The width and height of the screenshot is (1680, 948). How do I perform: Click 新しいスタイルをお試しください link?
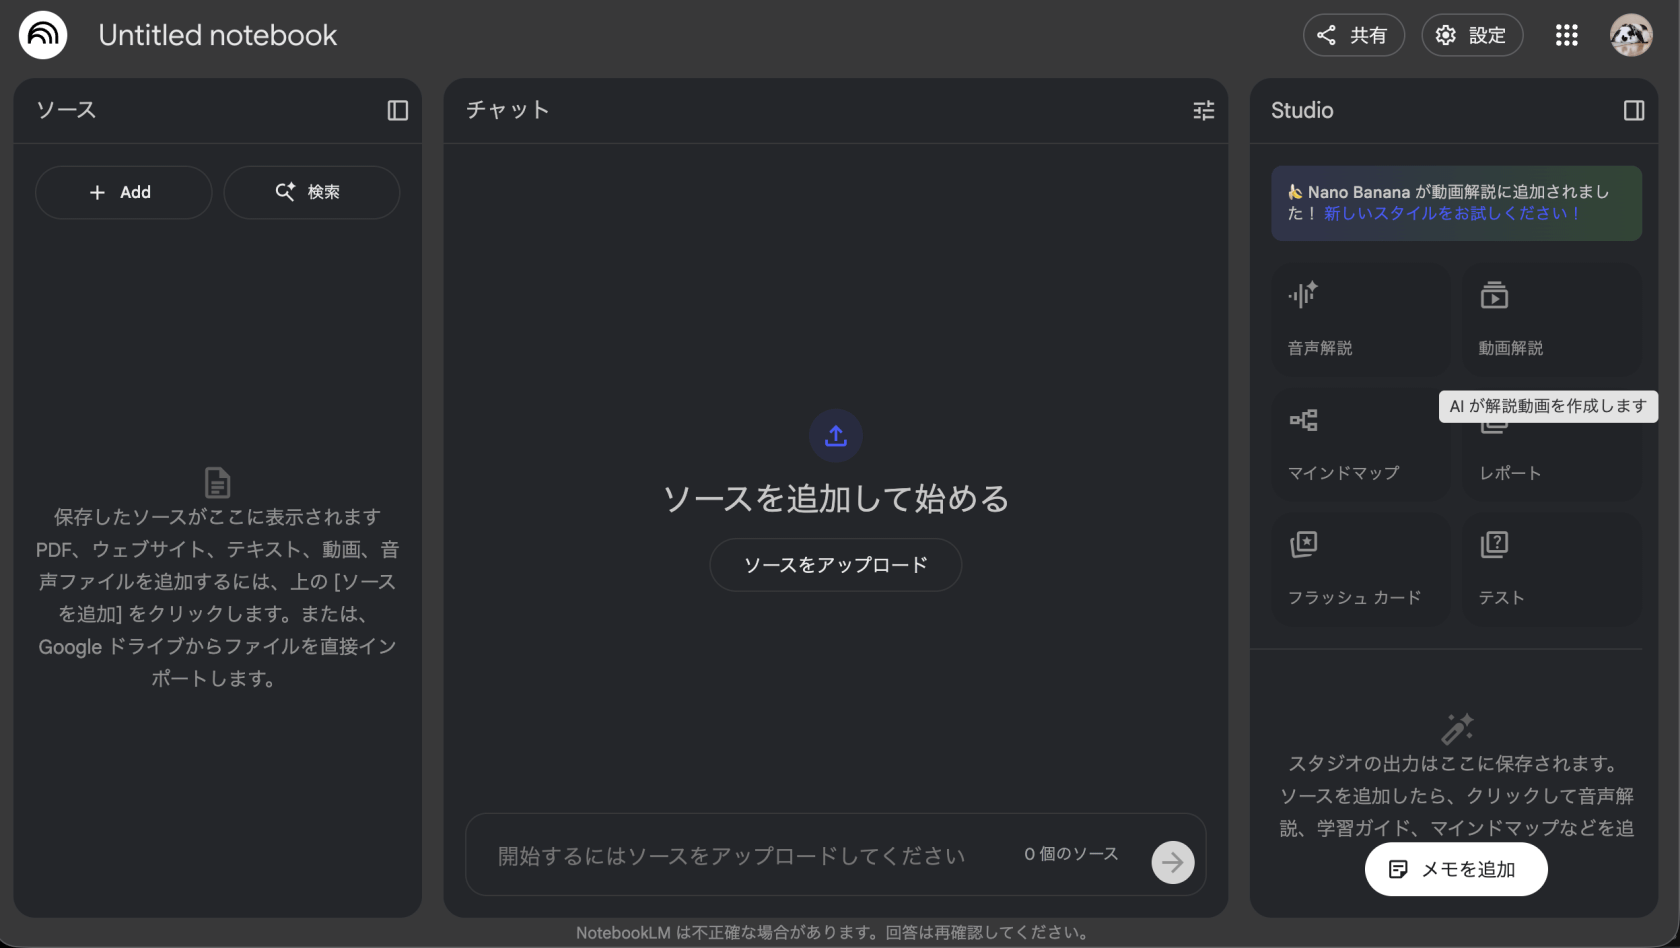1452,214
